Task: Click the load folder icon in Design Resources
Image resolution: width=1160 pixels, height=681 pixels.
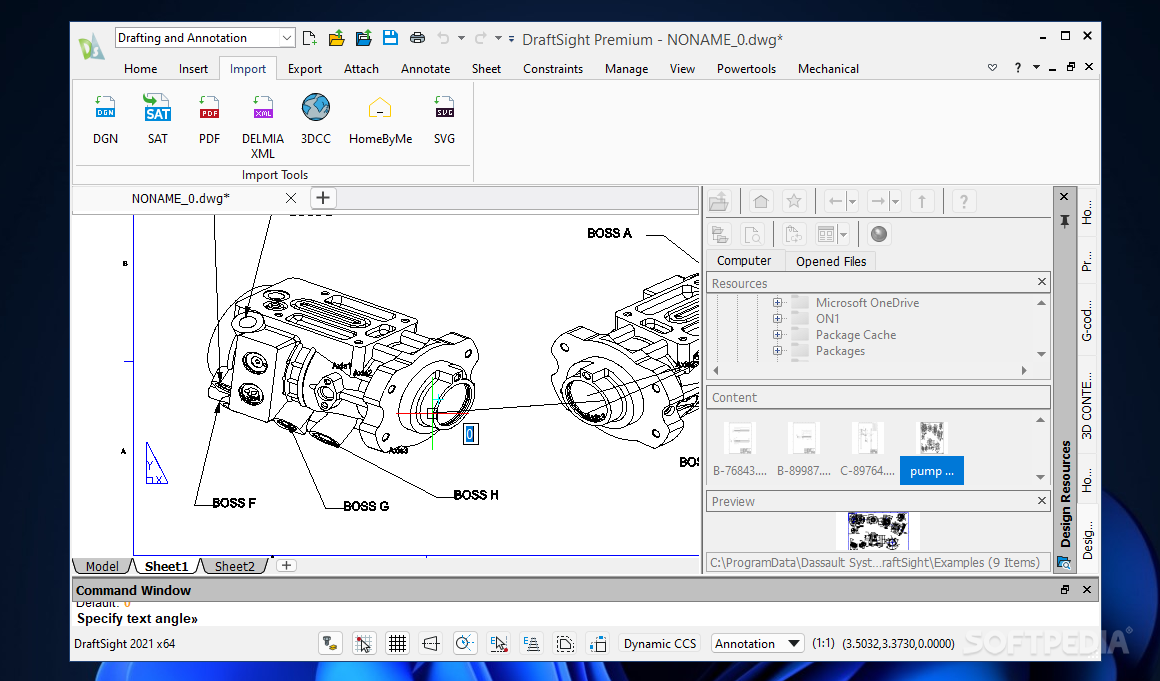Action: [719, 201]
